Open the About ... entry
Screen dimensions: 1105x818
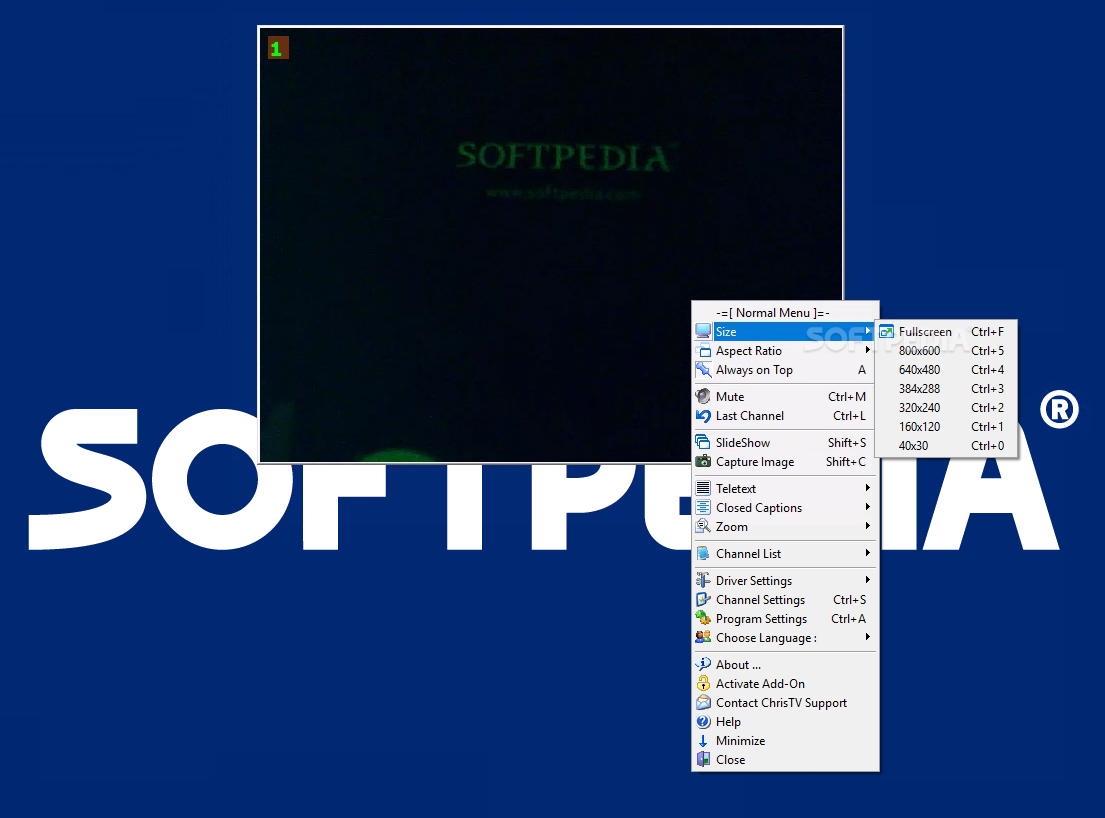point(785,664)
